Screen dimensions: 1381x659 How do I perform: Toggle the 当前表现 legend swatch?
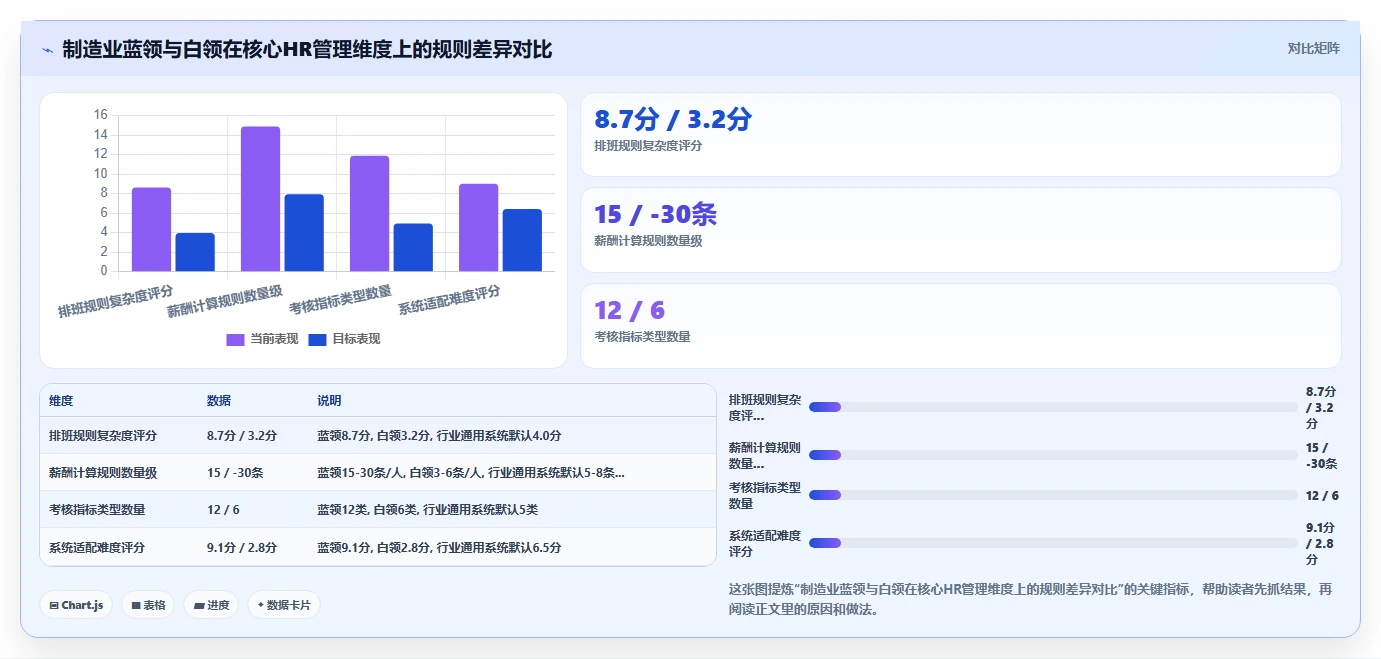[235, 339]
